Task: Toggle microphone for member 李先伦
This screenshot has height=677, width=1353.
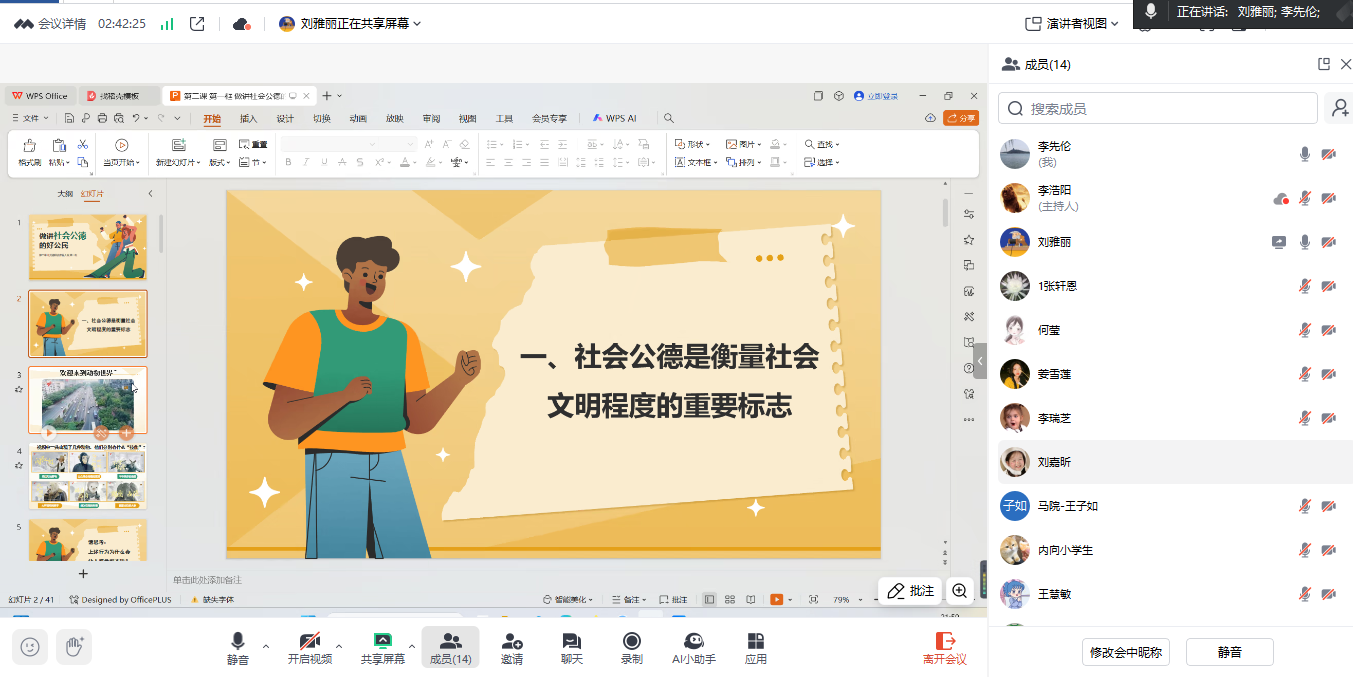Action: coord(1304,154)
